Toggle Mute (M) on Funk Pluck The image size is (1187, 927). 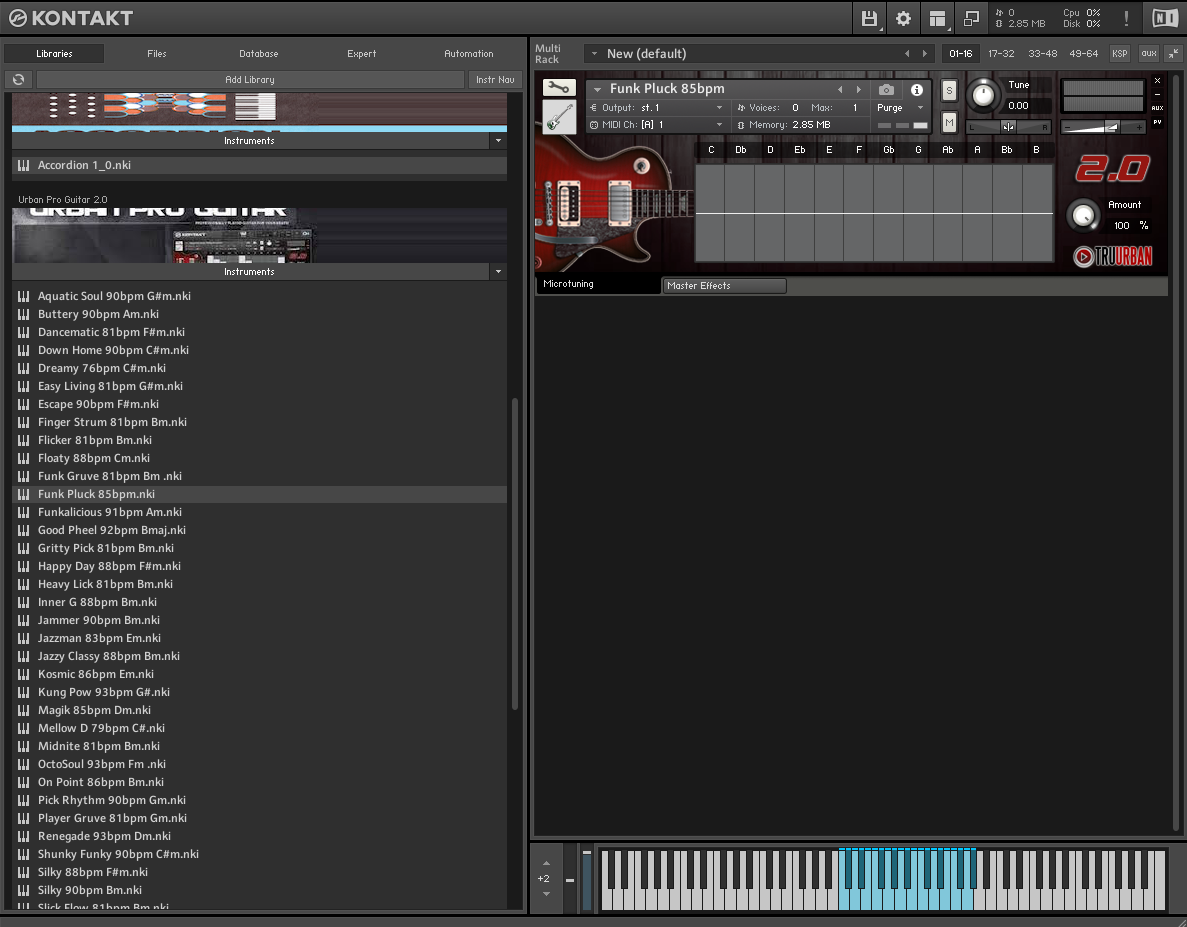coord(949,123)
